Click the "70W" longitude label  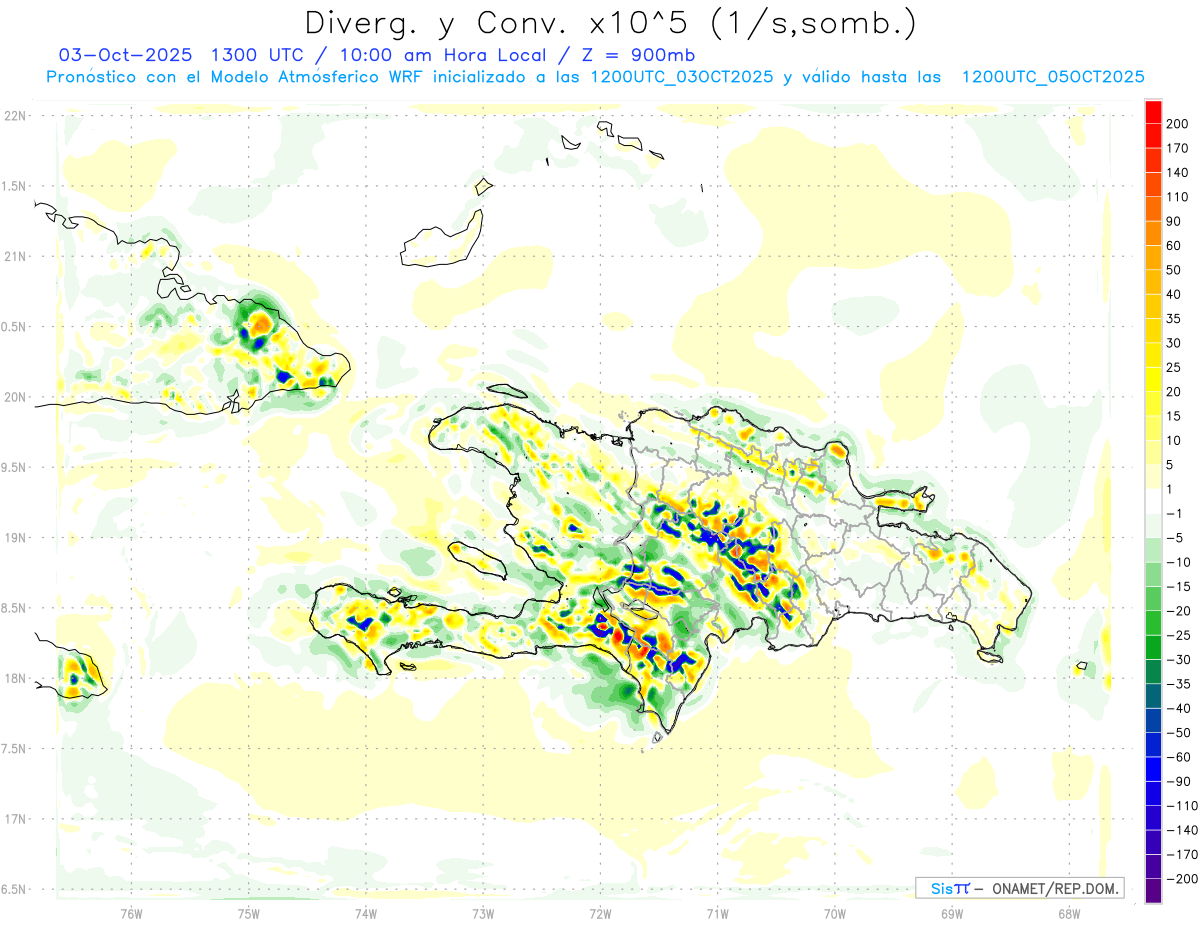[835, 913]
